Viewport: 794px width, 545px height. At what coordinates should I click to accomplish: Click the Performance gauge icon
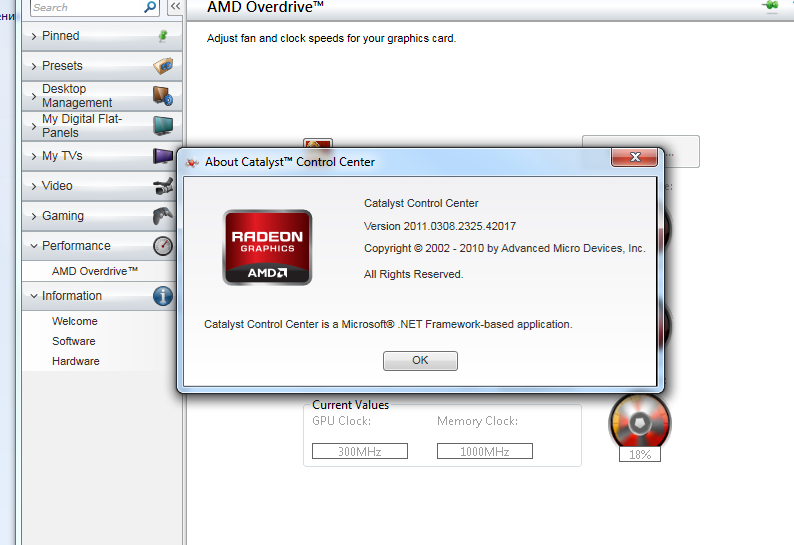[163, 246]
